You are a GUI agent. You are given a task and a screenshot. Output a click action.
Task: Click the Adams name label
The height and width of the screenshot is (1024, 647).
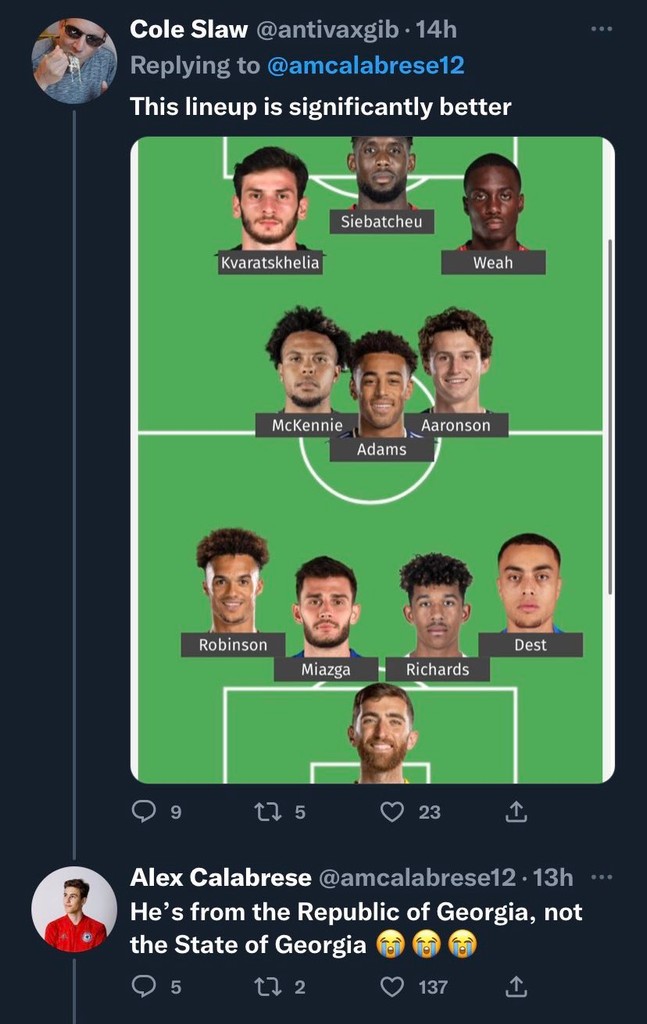pos(382,449)
